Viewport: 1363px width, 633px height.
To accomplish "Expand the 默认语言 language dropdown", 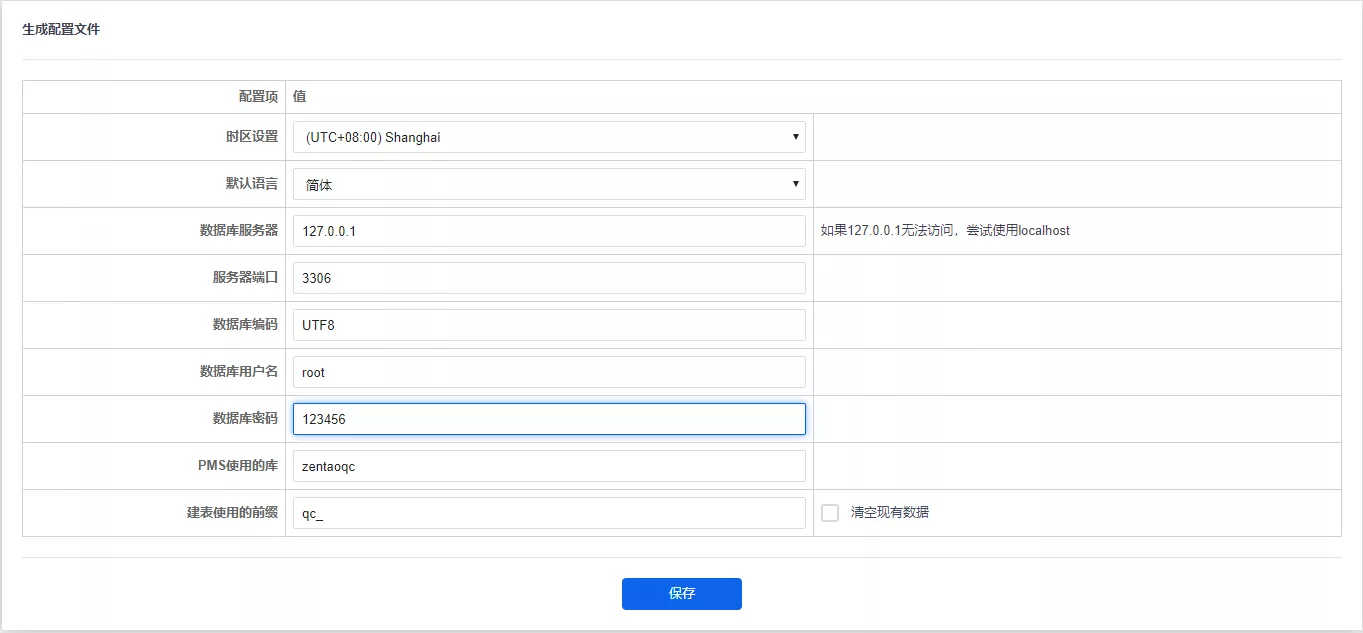I will (x=548, y=184).
